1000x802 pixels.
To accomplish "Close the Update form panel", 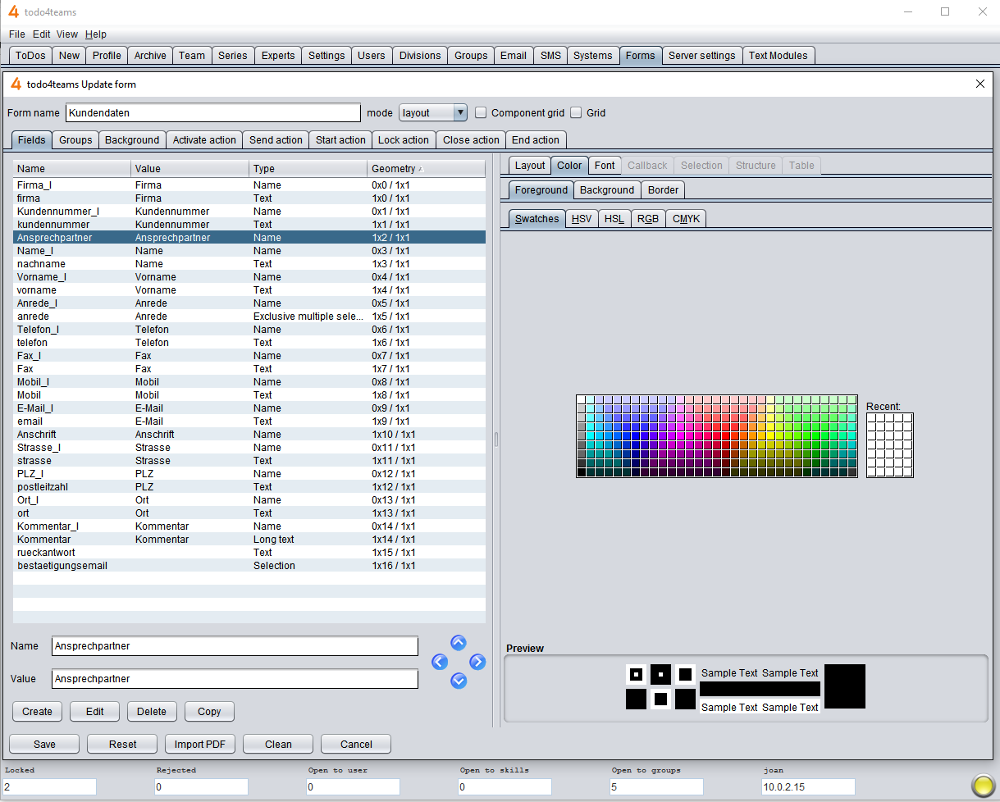I will coord(980,84).
